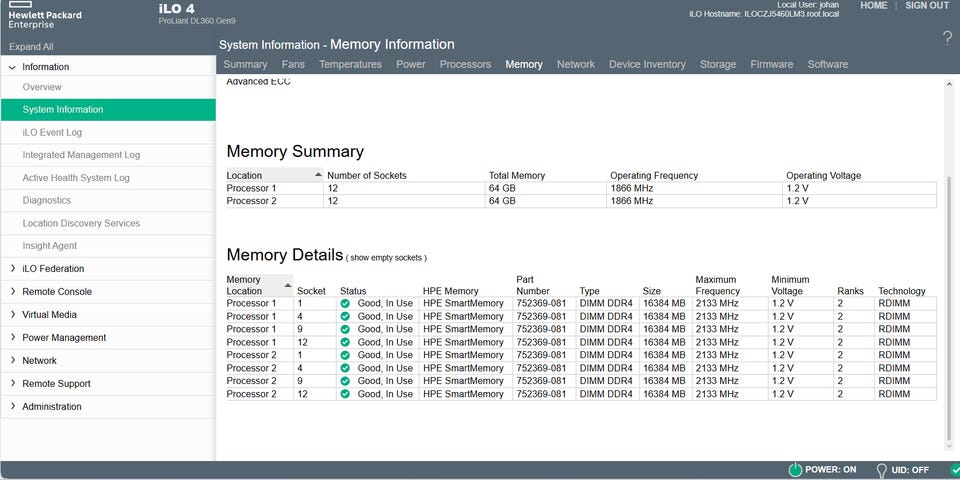Click Operating Voltage column header
The width and height of the screenshot is (960, 480).
(823, 176)
